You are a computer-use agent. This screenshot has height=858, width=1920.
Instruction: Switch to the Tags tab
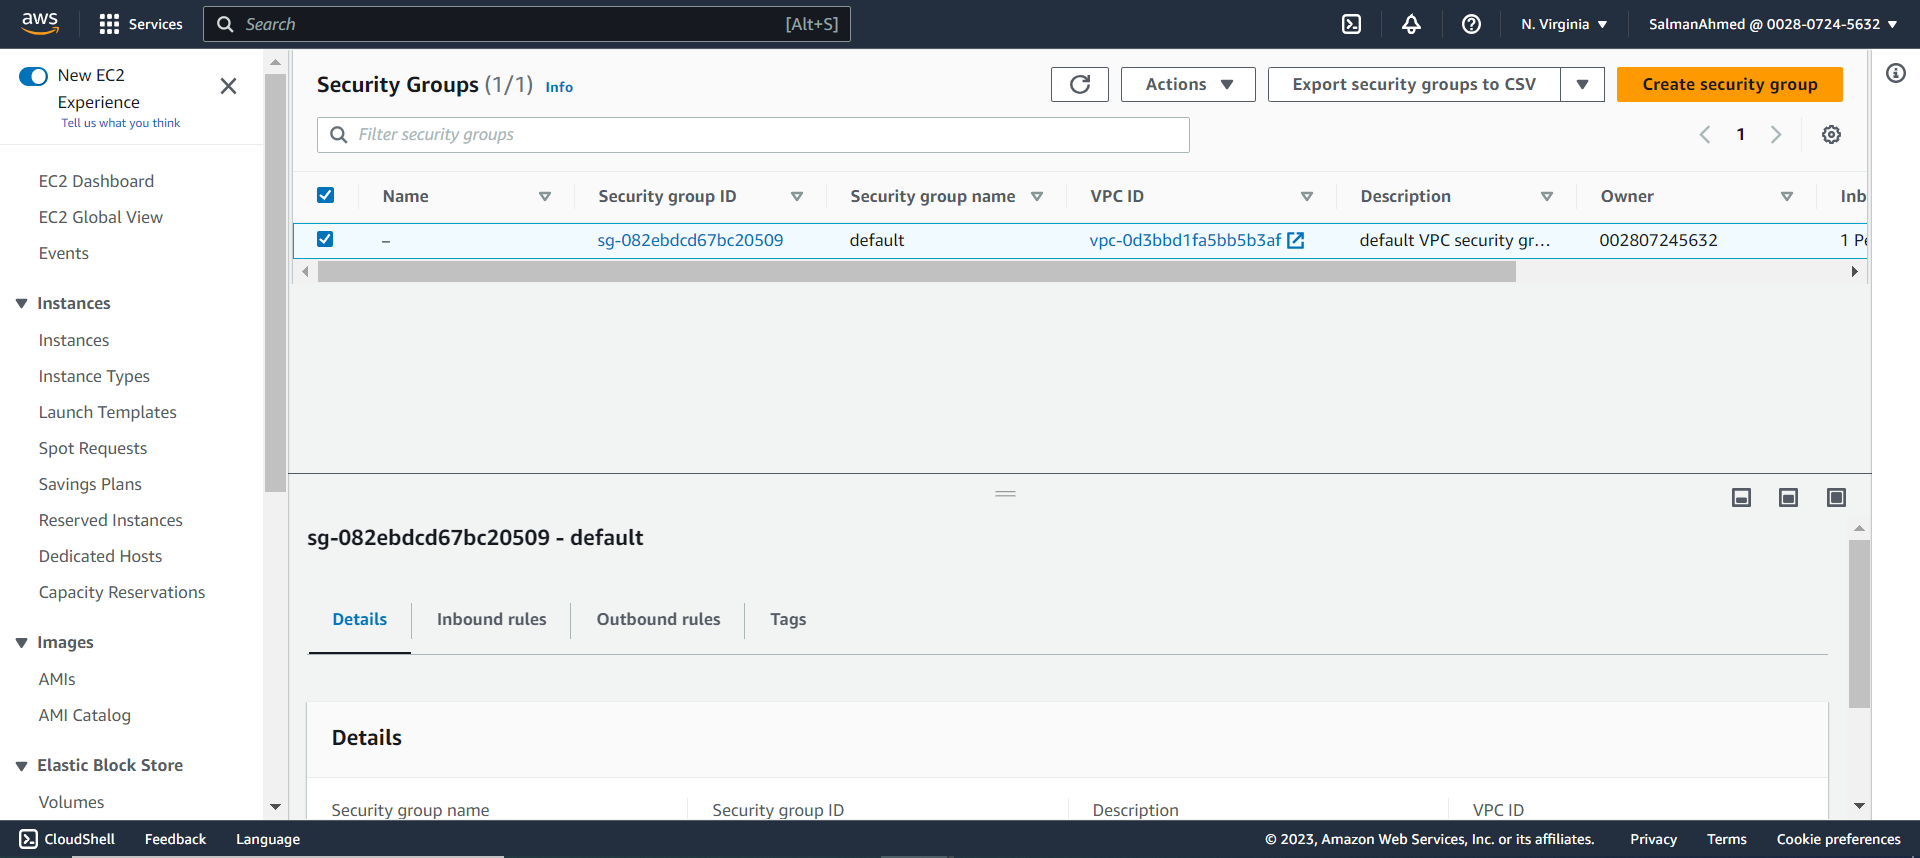(788, 619)
